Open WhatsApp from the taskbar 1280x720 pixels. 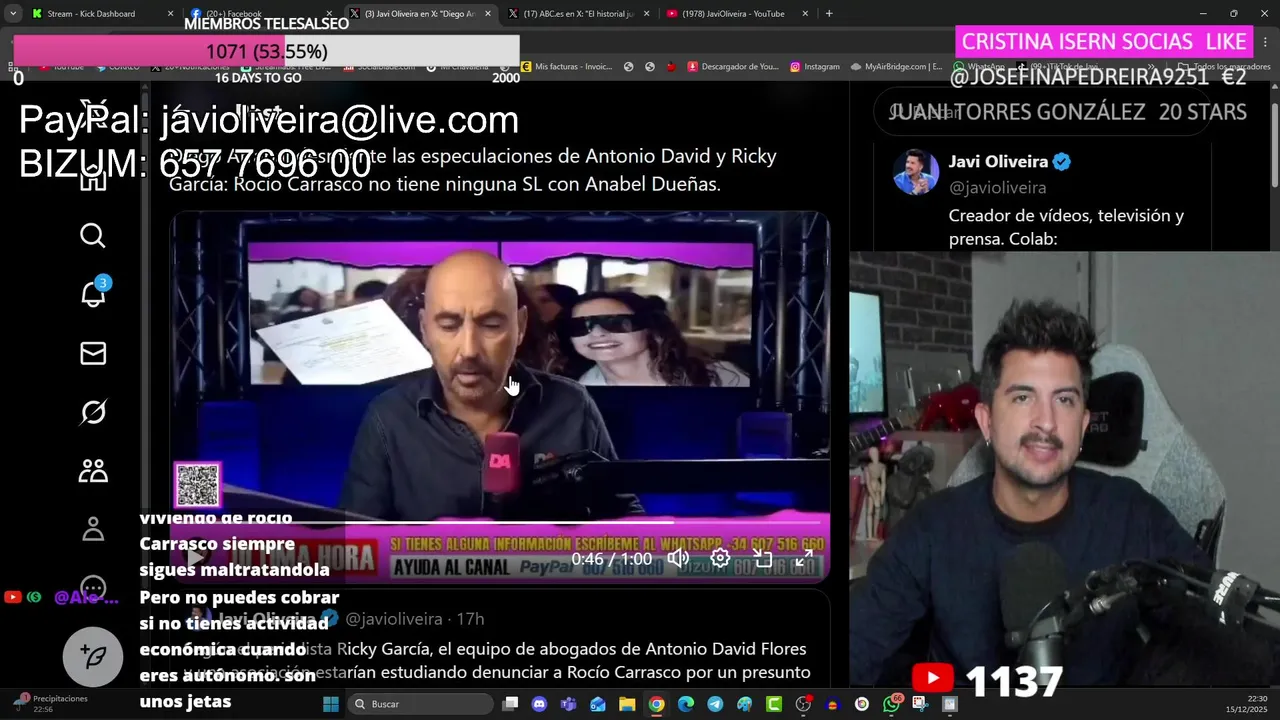[x=891, y=704]
